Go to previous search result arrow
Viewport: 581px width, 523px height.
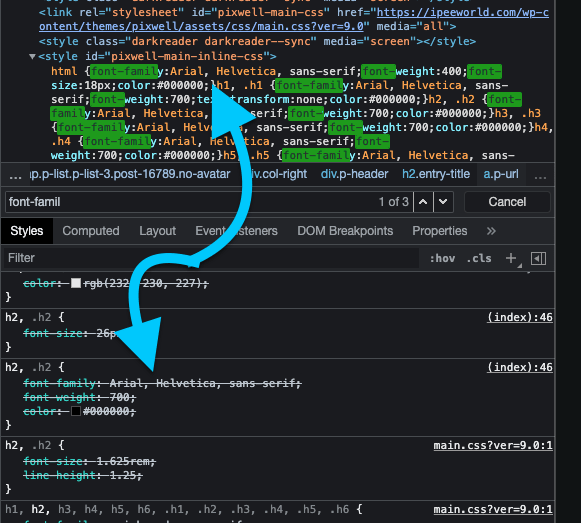point(423,202)
